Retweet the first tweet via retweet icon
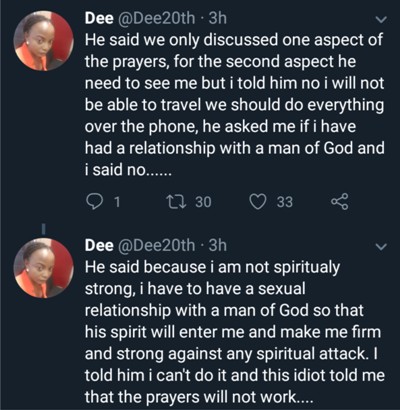The image size is (400, 410). (x=176, y=202)
